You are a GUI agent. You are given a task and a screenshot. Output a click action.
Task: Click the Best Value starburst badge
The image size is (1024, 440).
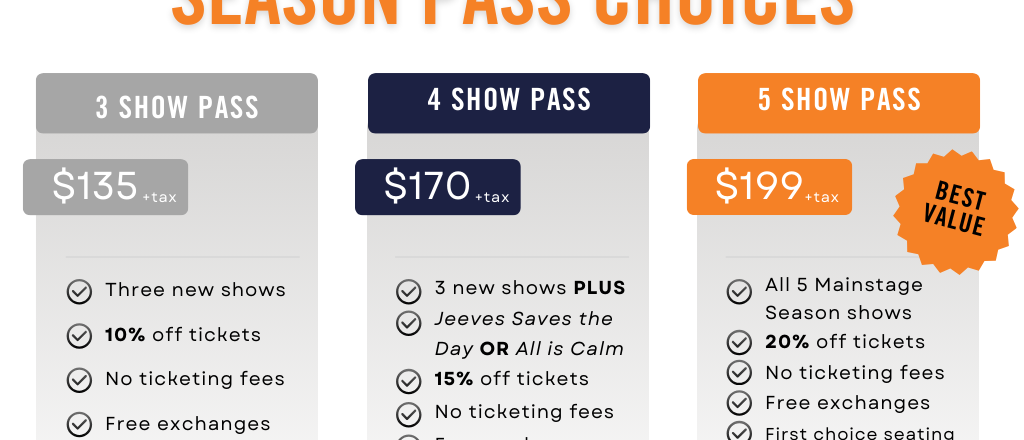coord(955,211)
